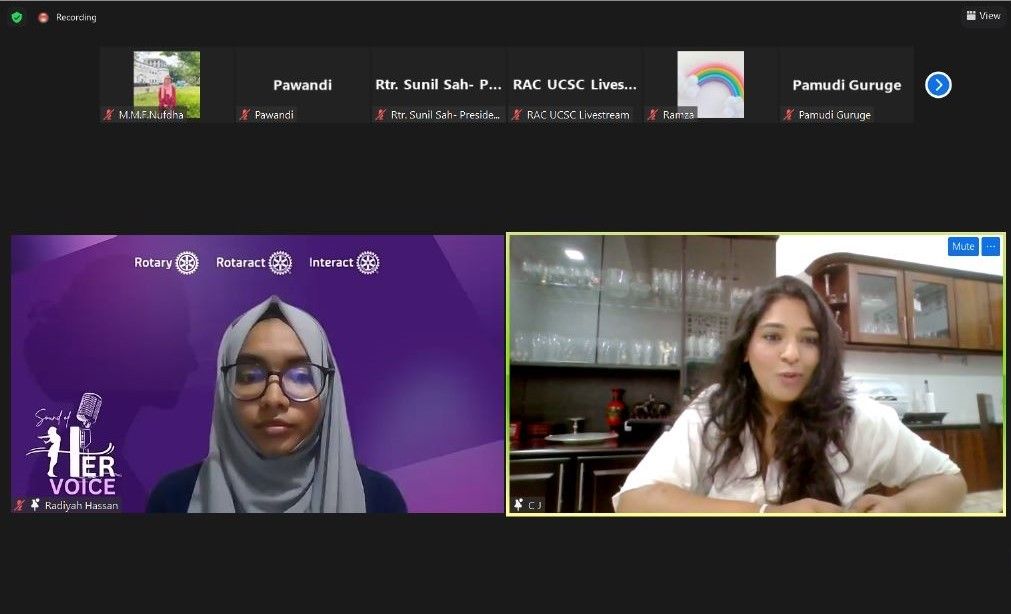Click muted mic icon beside Pamudi Guruge label
This screenshot has width=1011, height=614.
tap(788, 115)
